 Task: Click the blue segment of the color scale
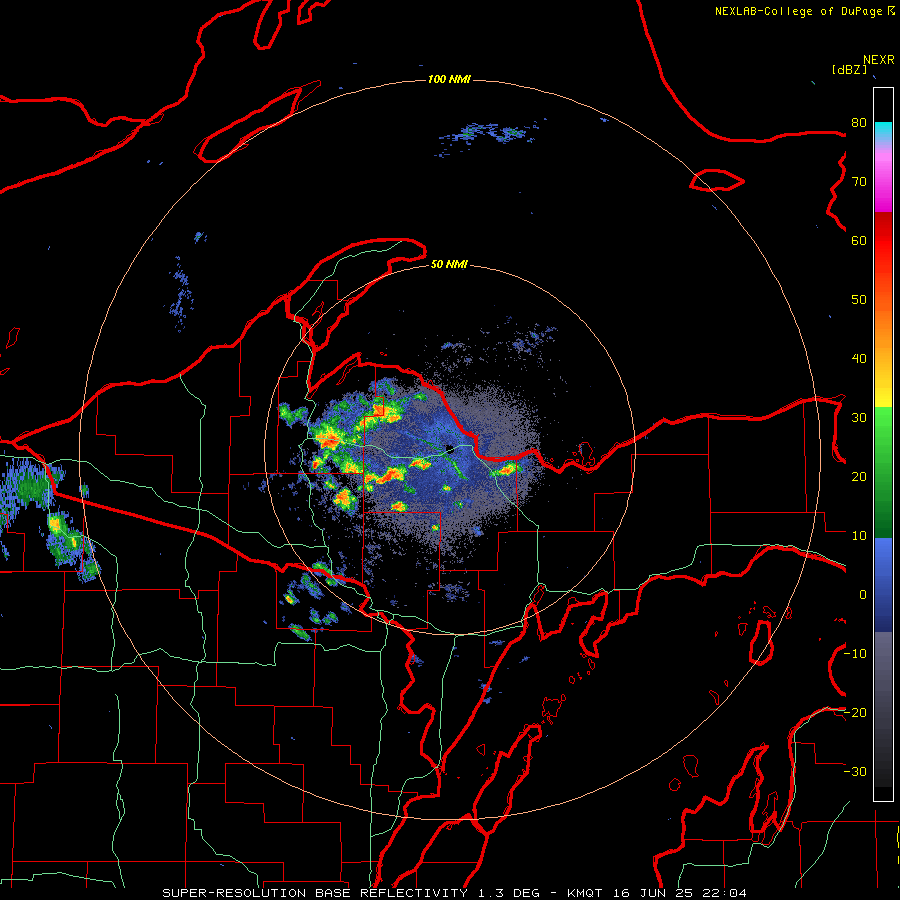click(883, 585)
